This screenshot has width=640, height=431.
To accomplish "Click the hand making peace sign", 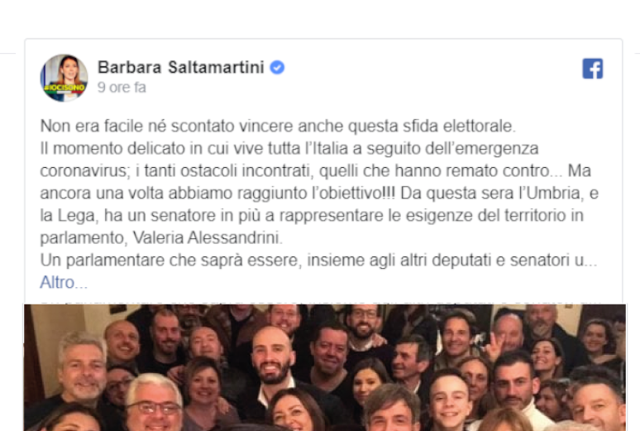I will [x=496, y=346].
